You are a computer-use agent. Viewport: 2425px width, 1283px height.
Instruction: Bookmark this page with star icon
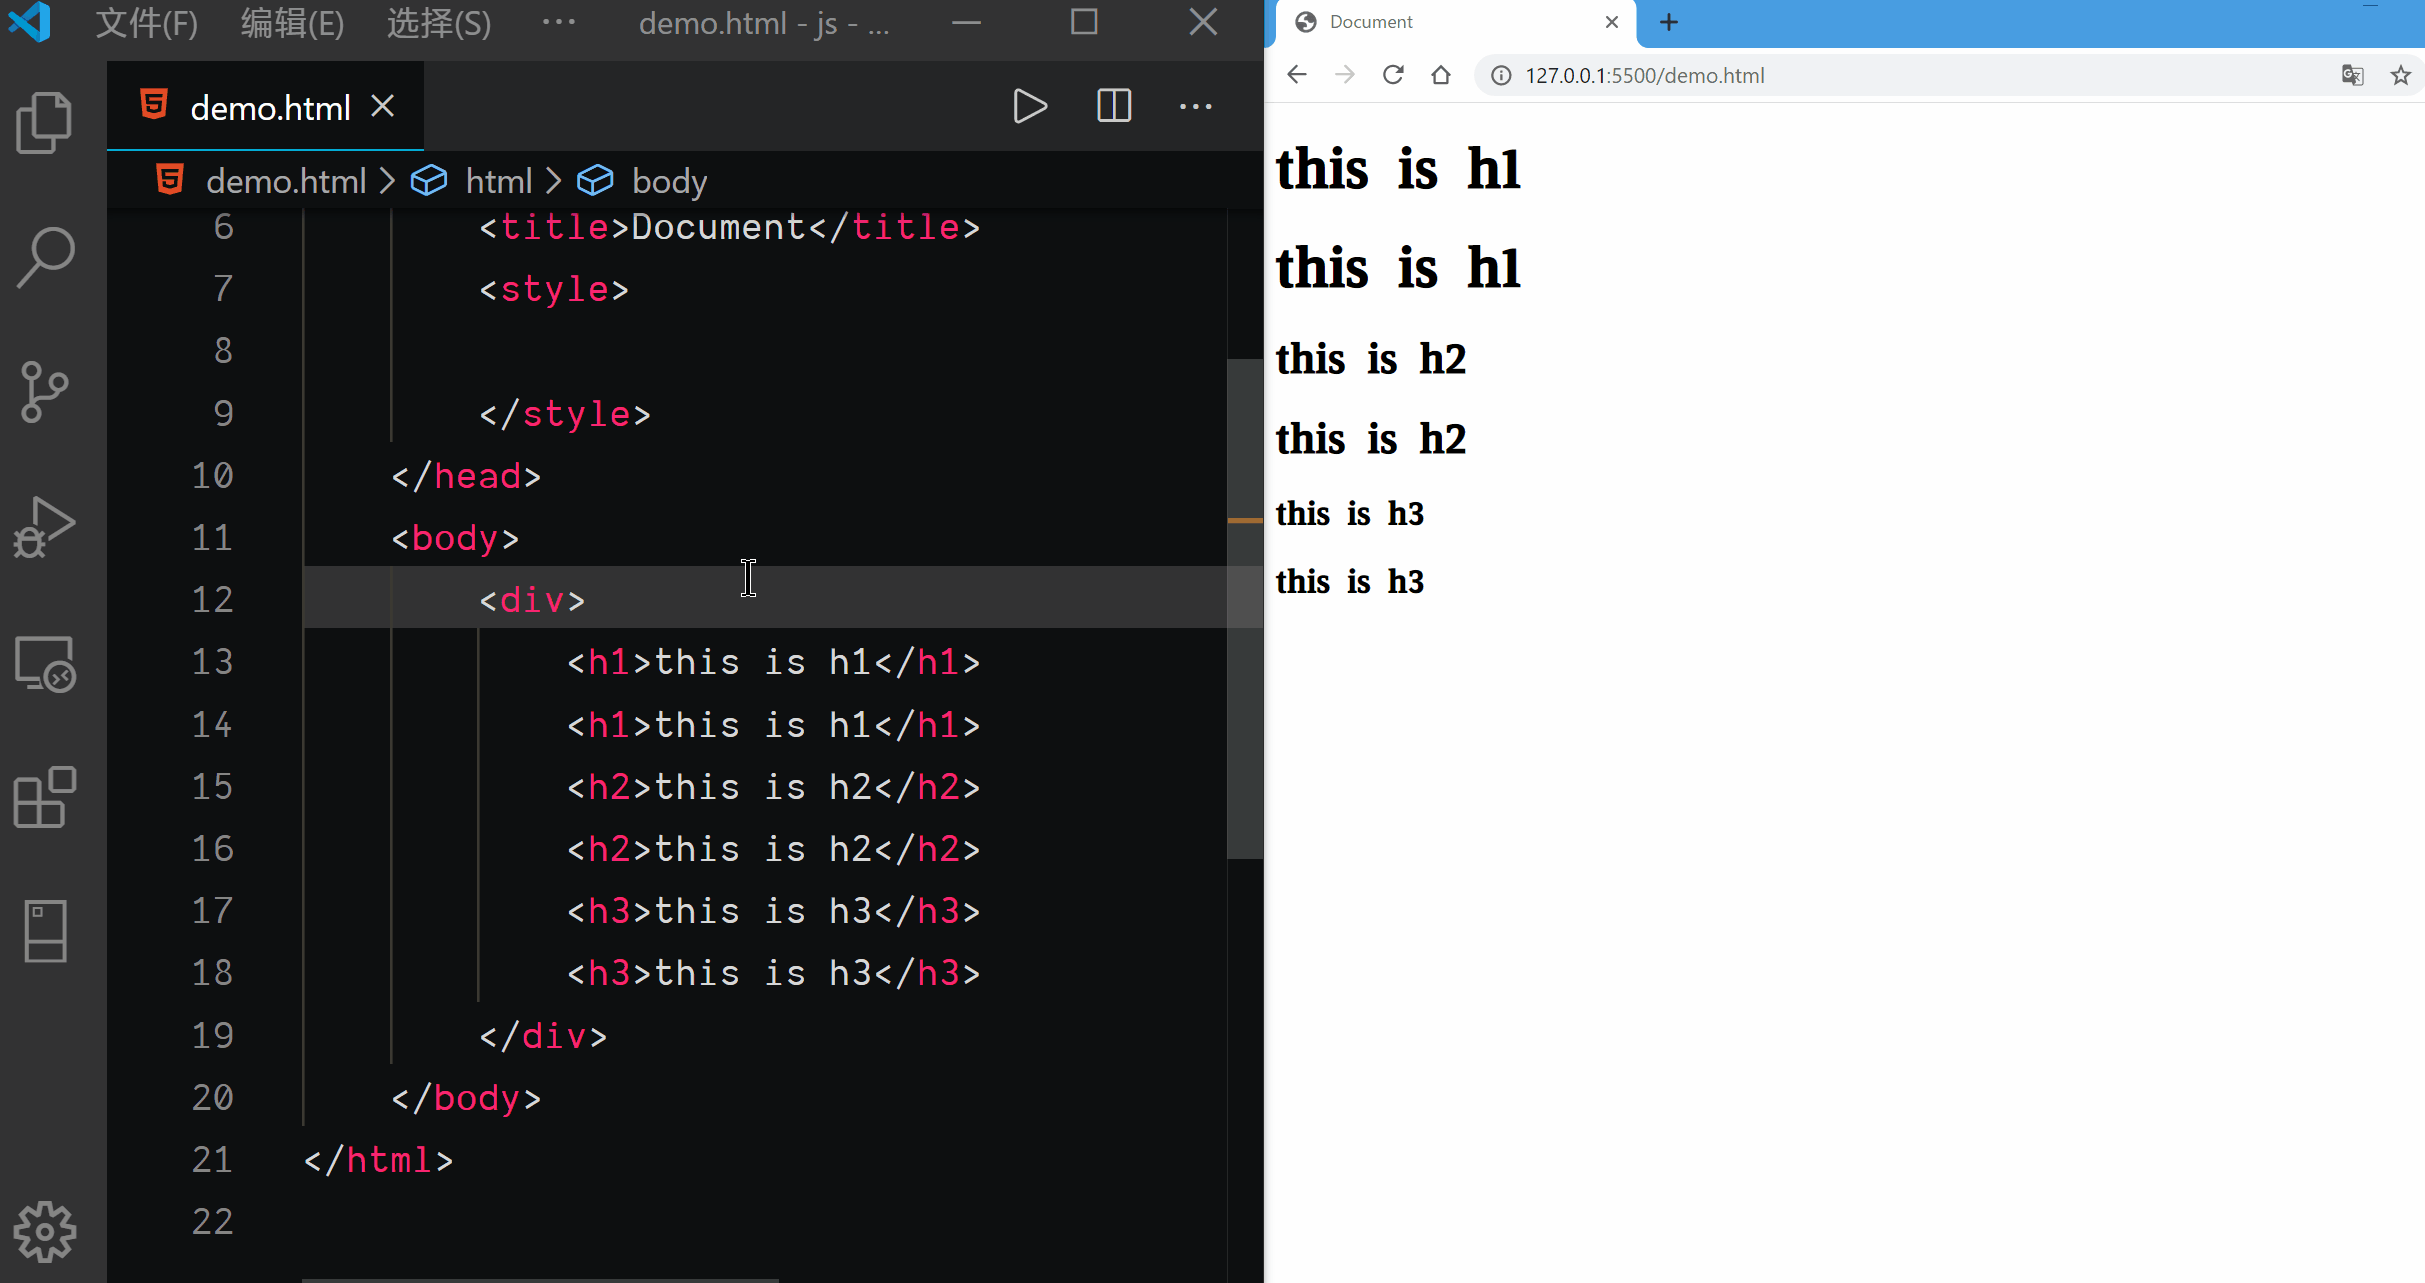[2400, 75]
